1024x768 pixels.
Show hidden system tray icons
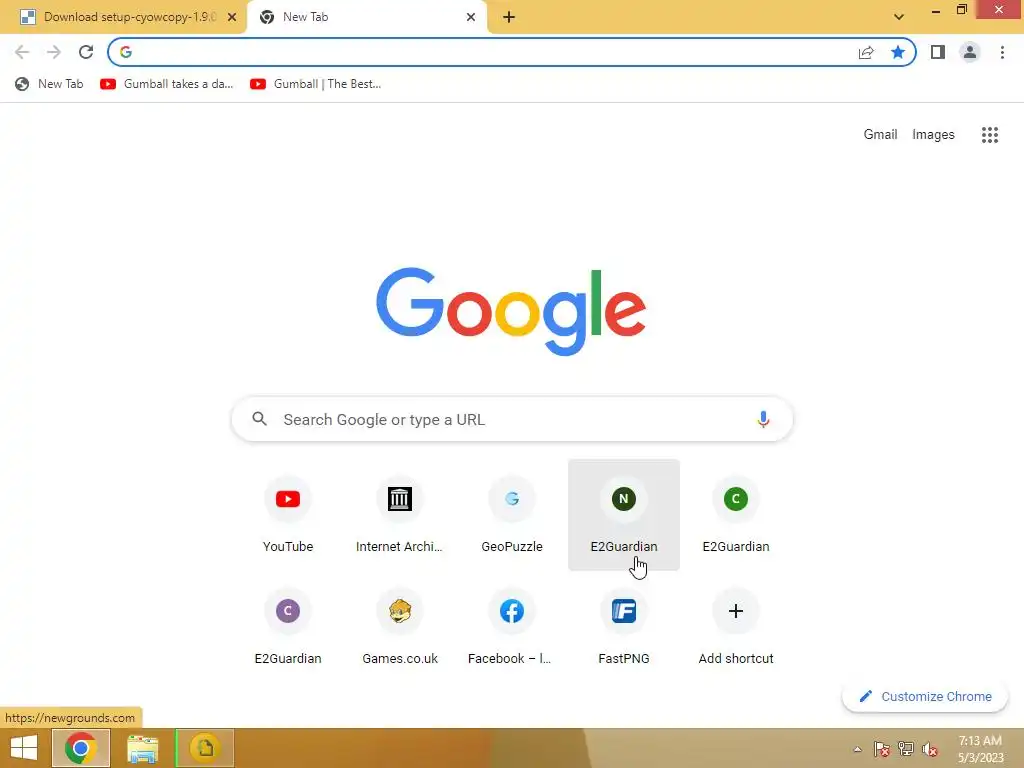857,749
